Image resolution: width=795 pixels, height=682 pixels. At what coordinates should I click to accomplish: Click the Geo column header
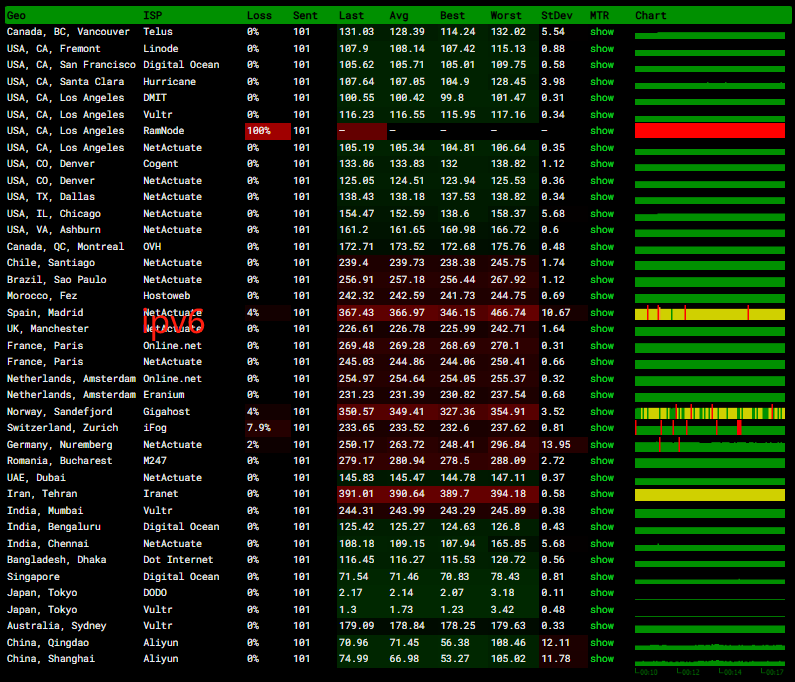16,16
